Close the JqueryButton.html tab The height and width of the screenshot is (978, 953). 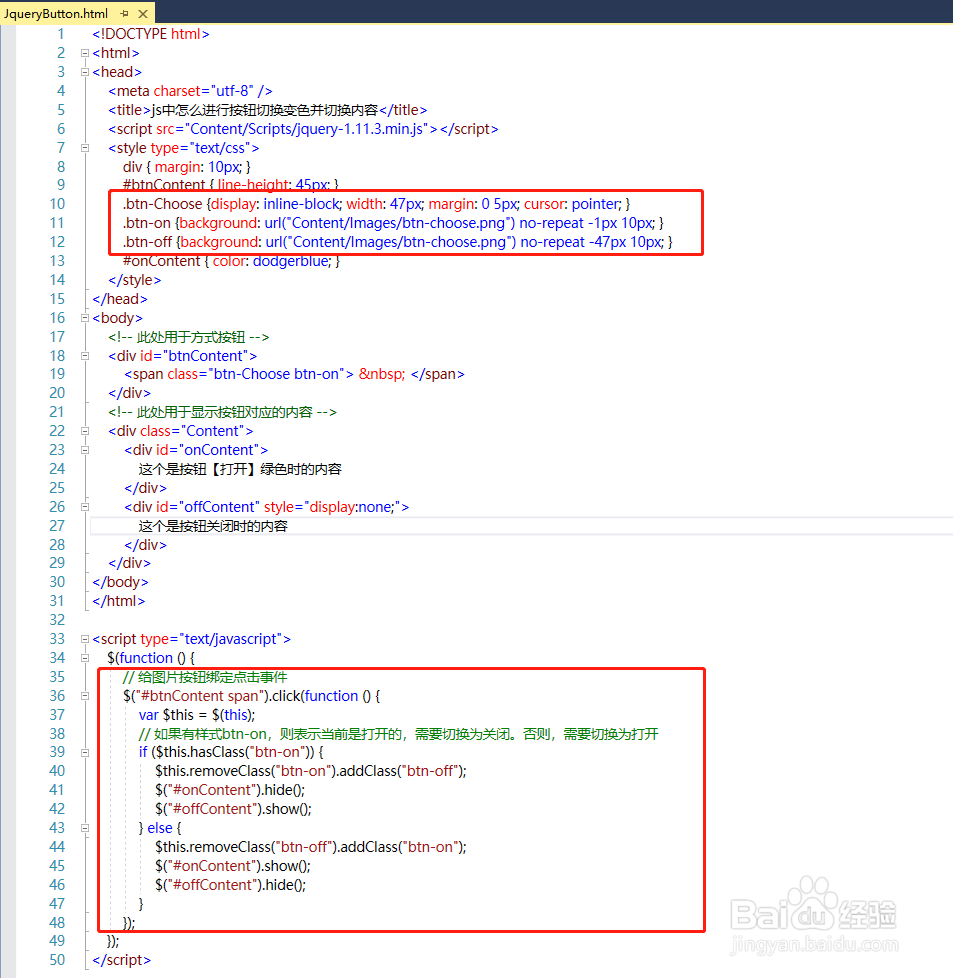pyautogui.click(x=143, y=13)
